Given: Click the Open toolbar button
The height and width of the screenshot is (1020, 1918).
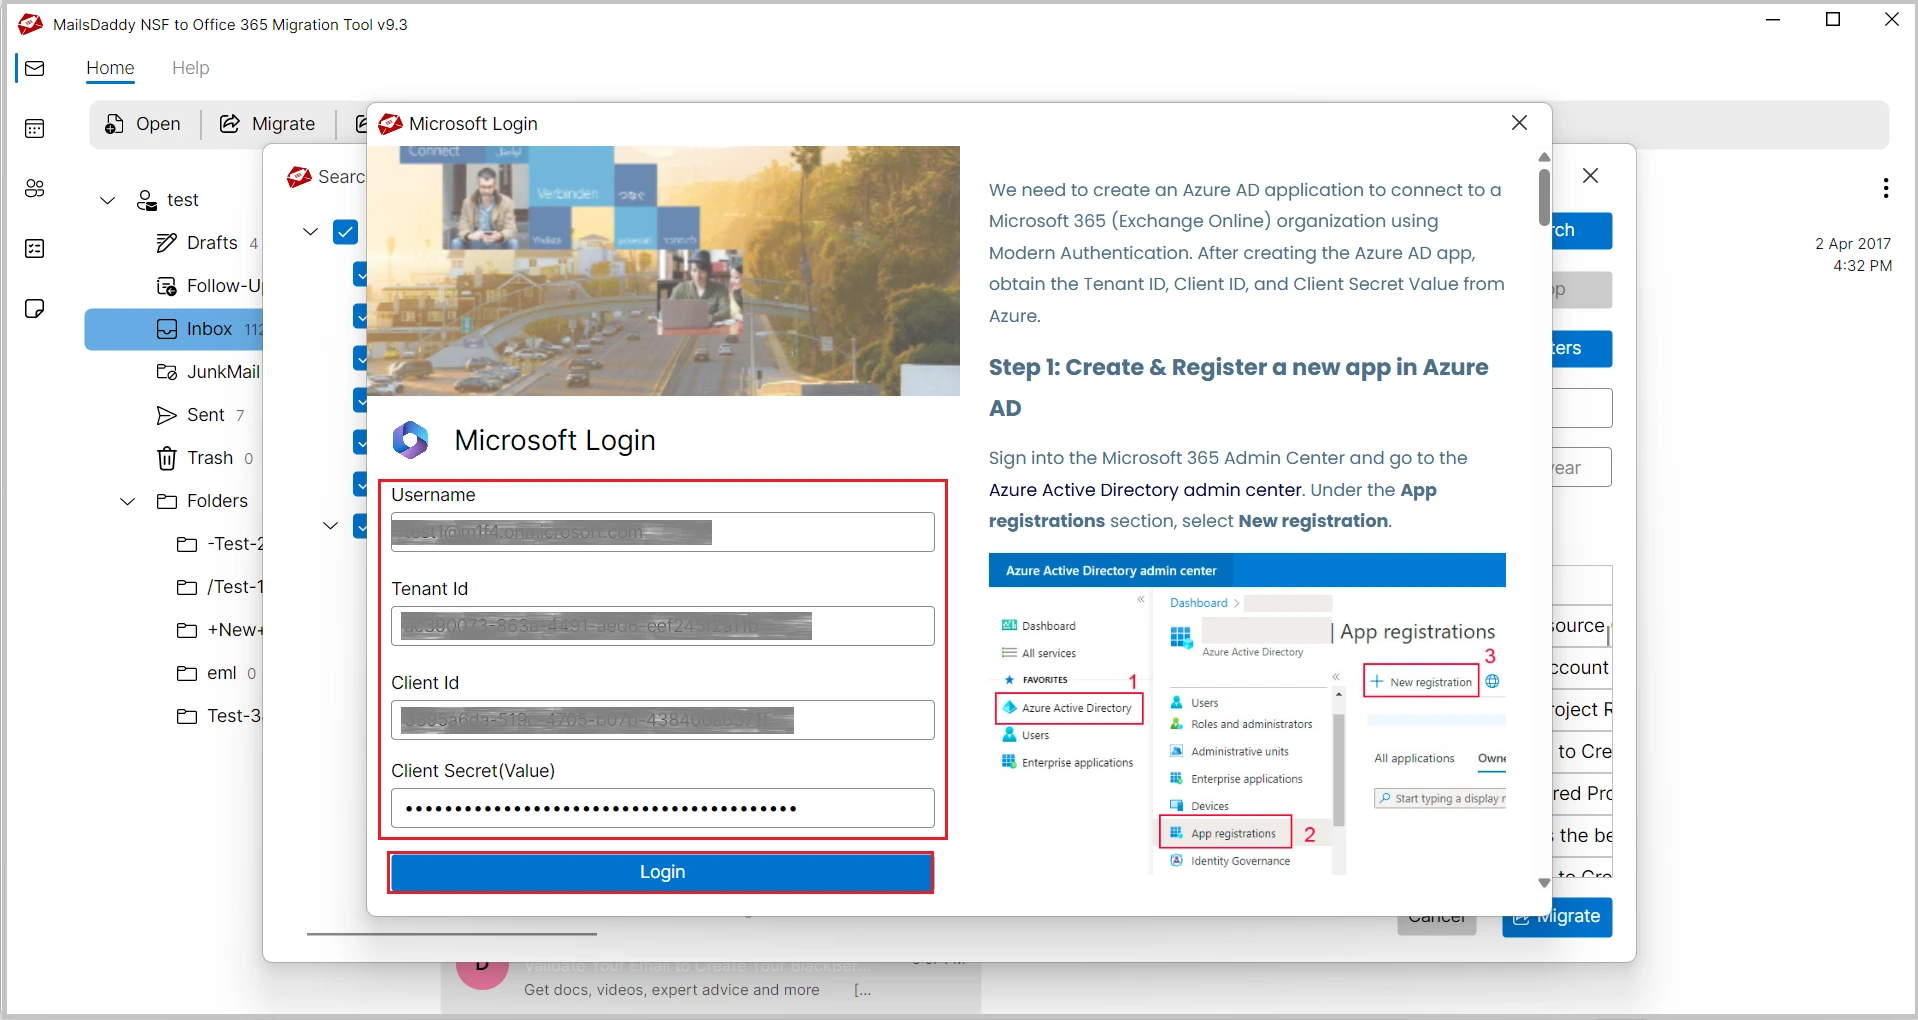Looking at the screenshot, I should pyautogui.click(x=143, y=124).
